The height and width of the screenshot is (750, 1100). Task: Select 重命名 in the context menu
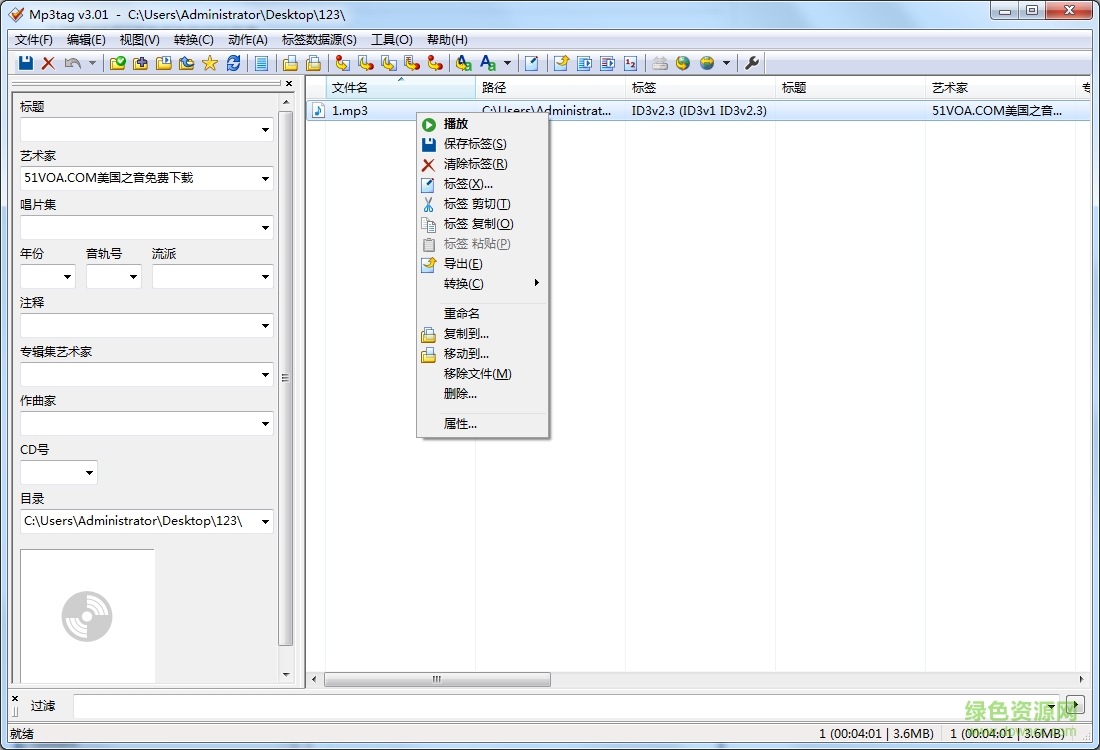(x=462, y=313)
